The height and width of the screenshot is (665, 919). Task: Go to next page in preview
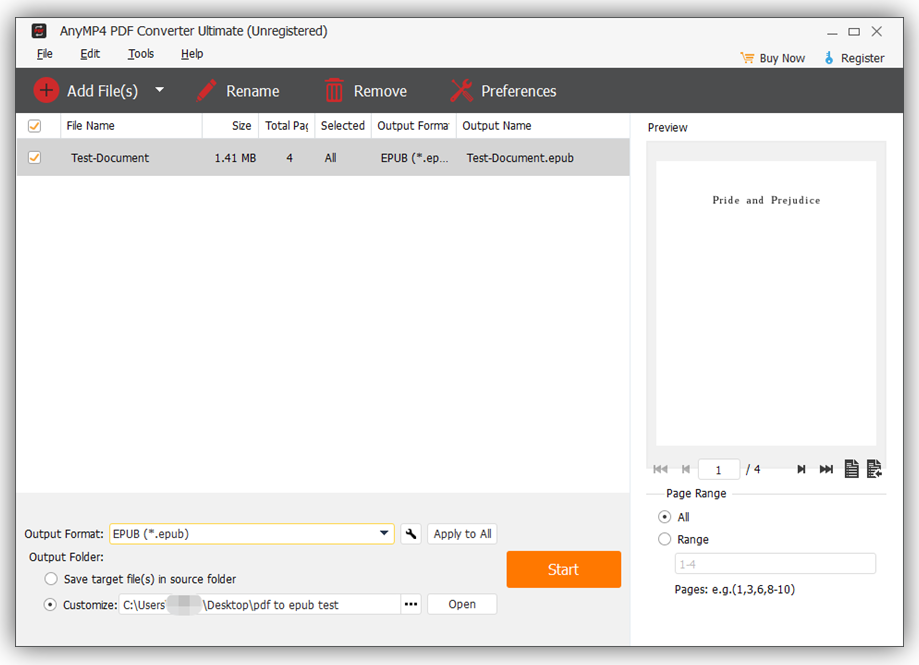pyautogui.click(x=801, y=469)
